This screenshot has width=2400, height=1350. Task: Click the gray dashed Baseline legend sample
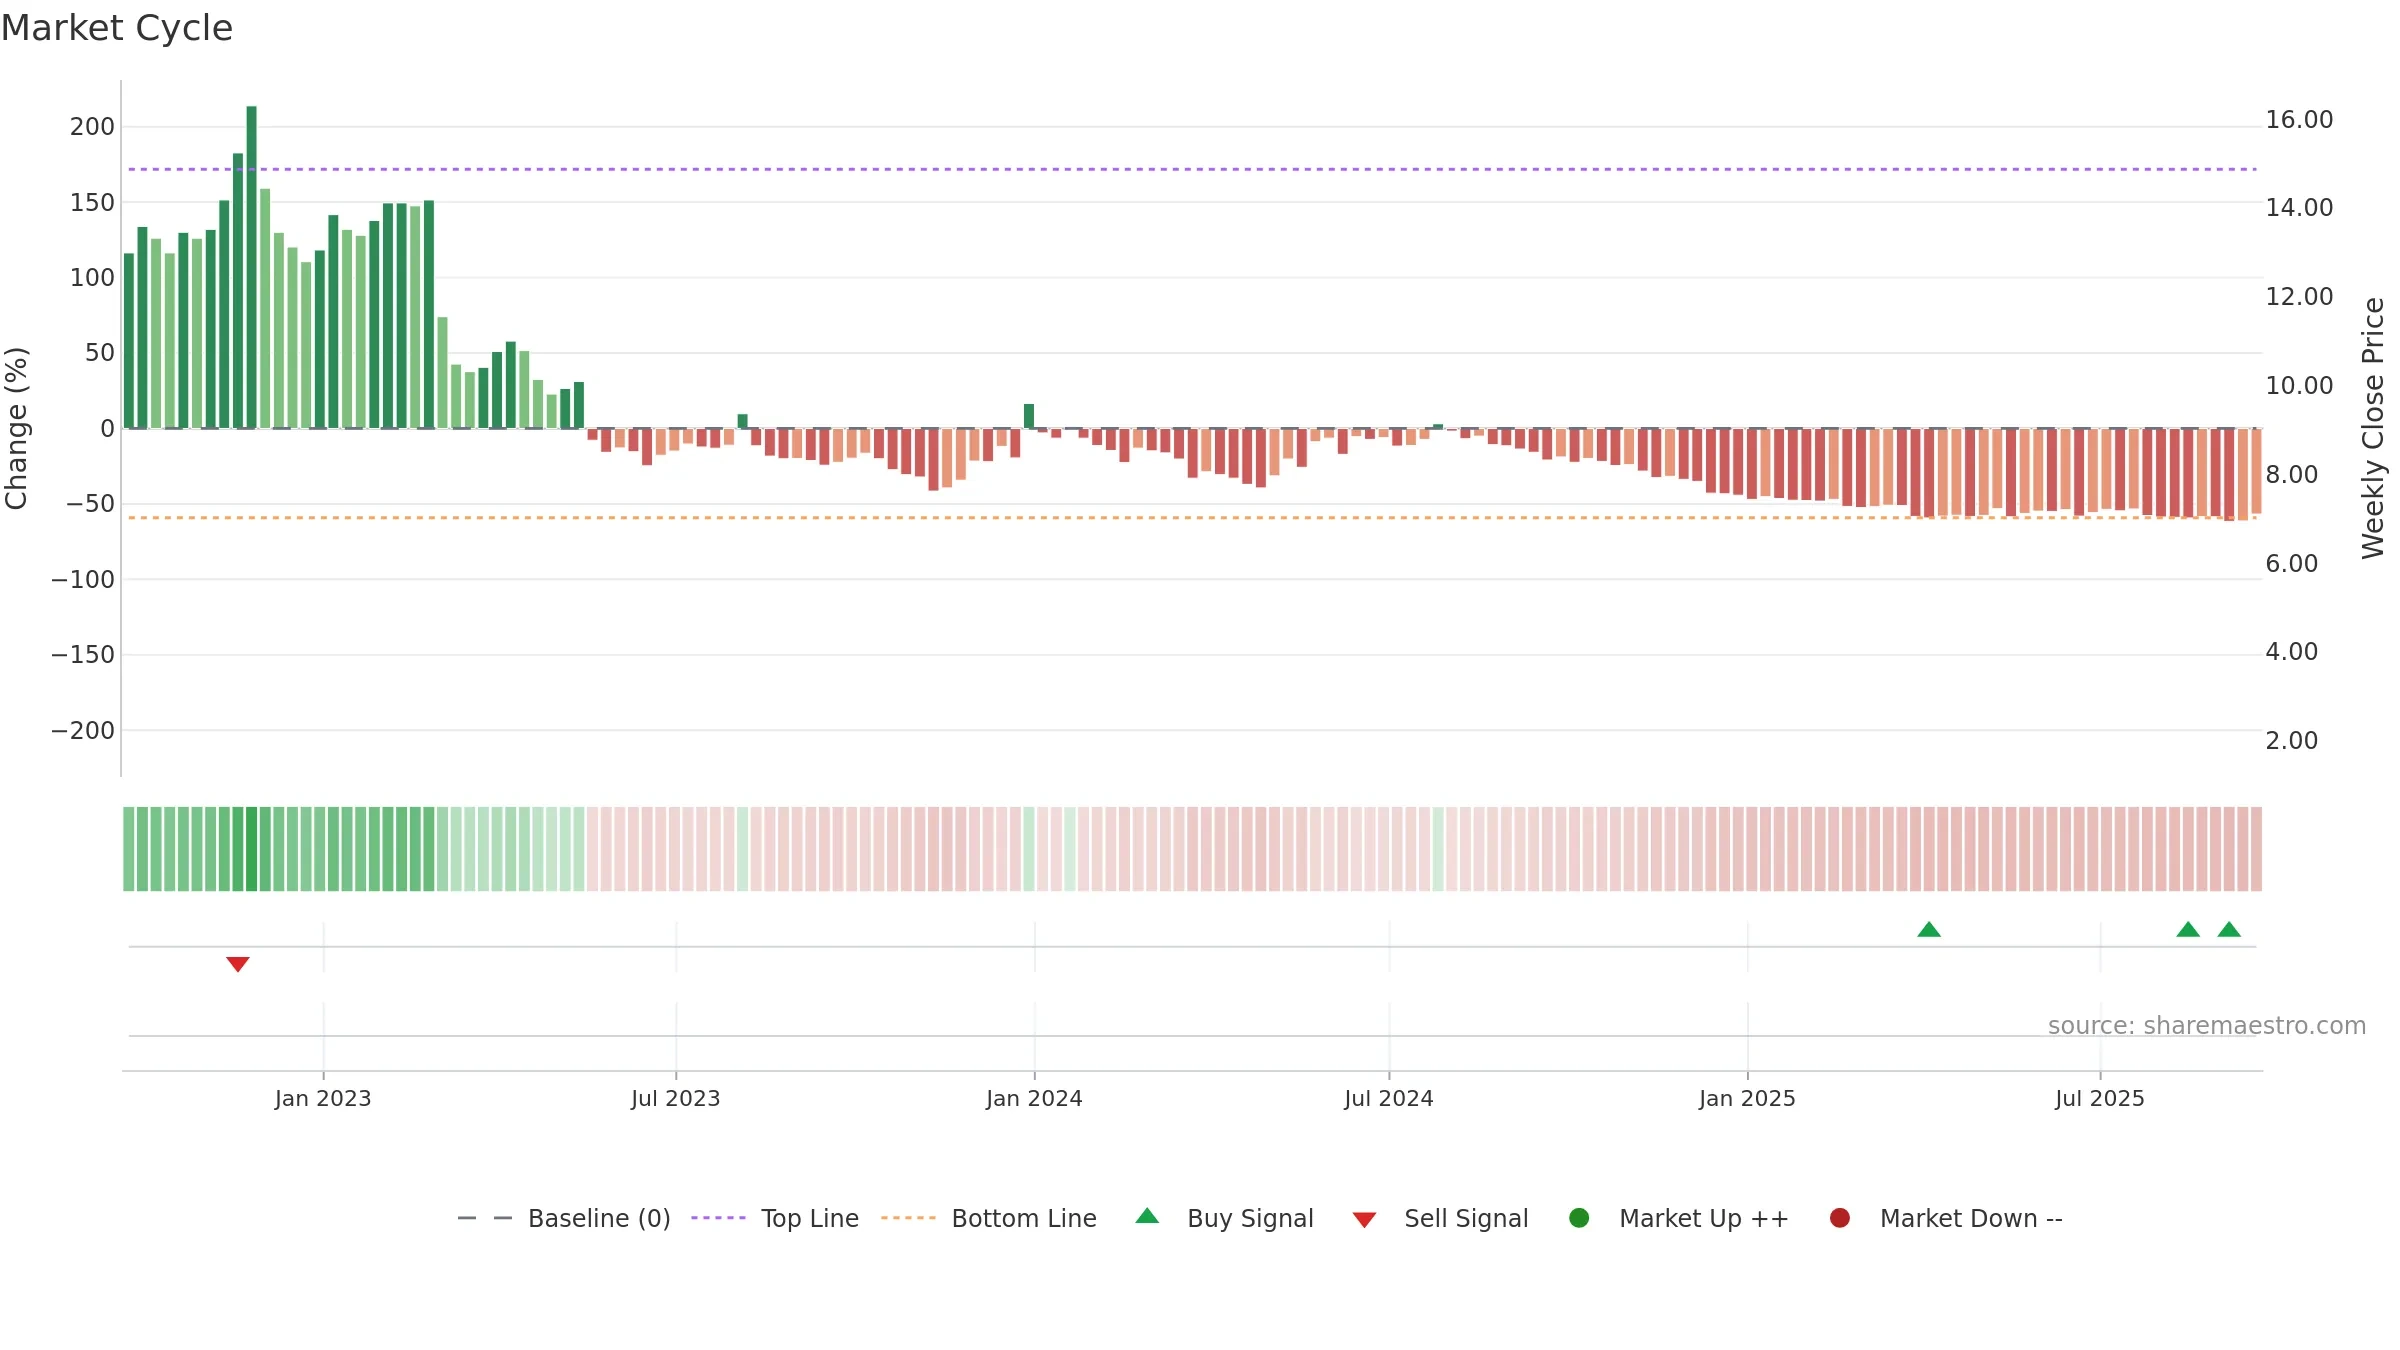[x=485, y=1218]
